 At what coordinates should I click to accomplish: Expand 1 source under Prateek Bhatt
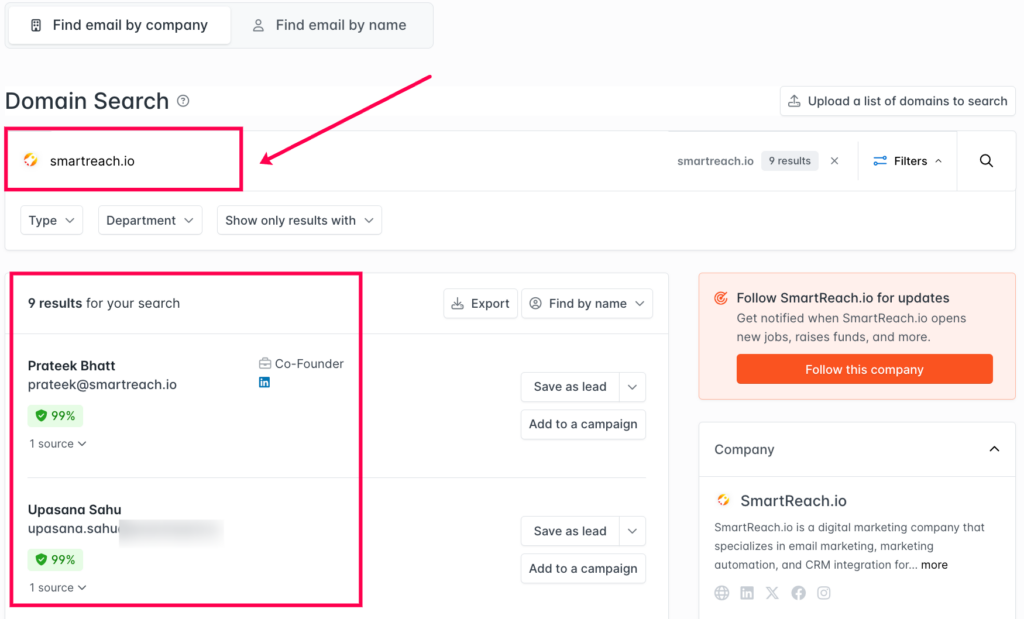57,443
